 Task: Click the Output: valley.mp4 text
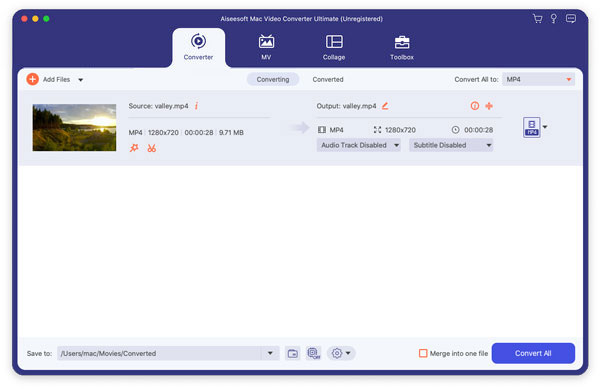[x=346, y=106]
